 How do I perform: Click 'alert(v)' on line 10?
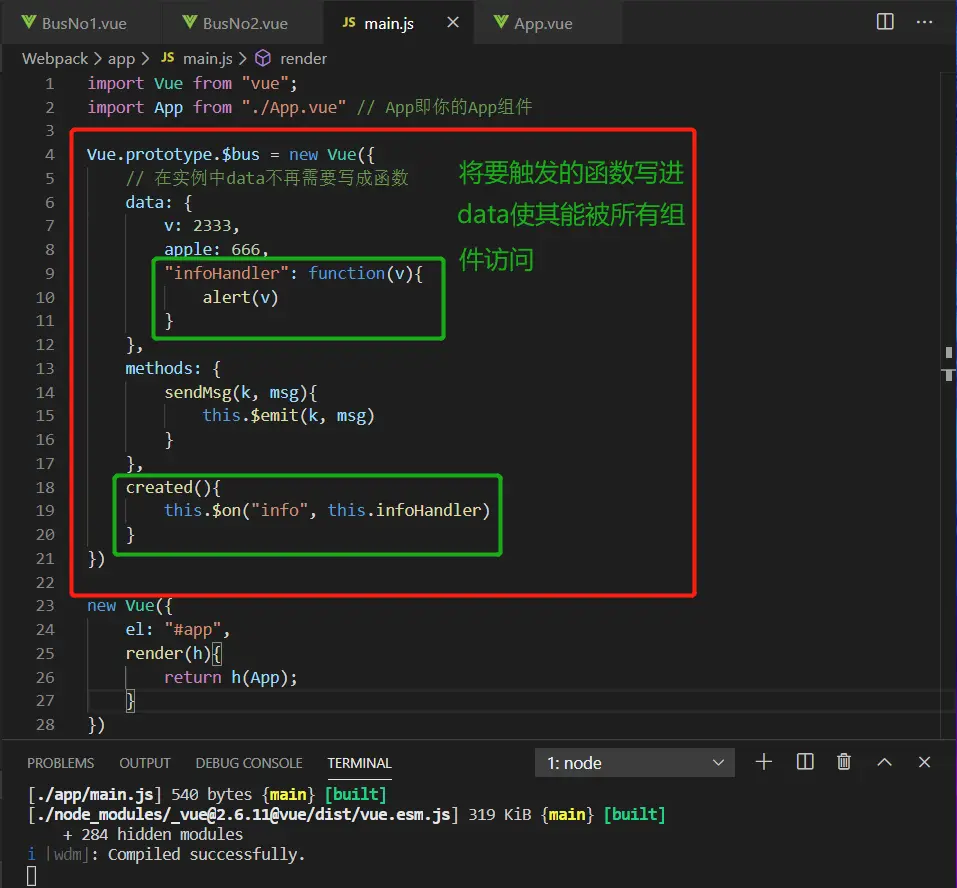click(x=240, y=297)
